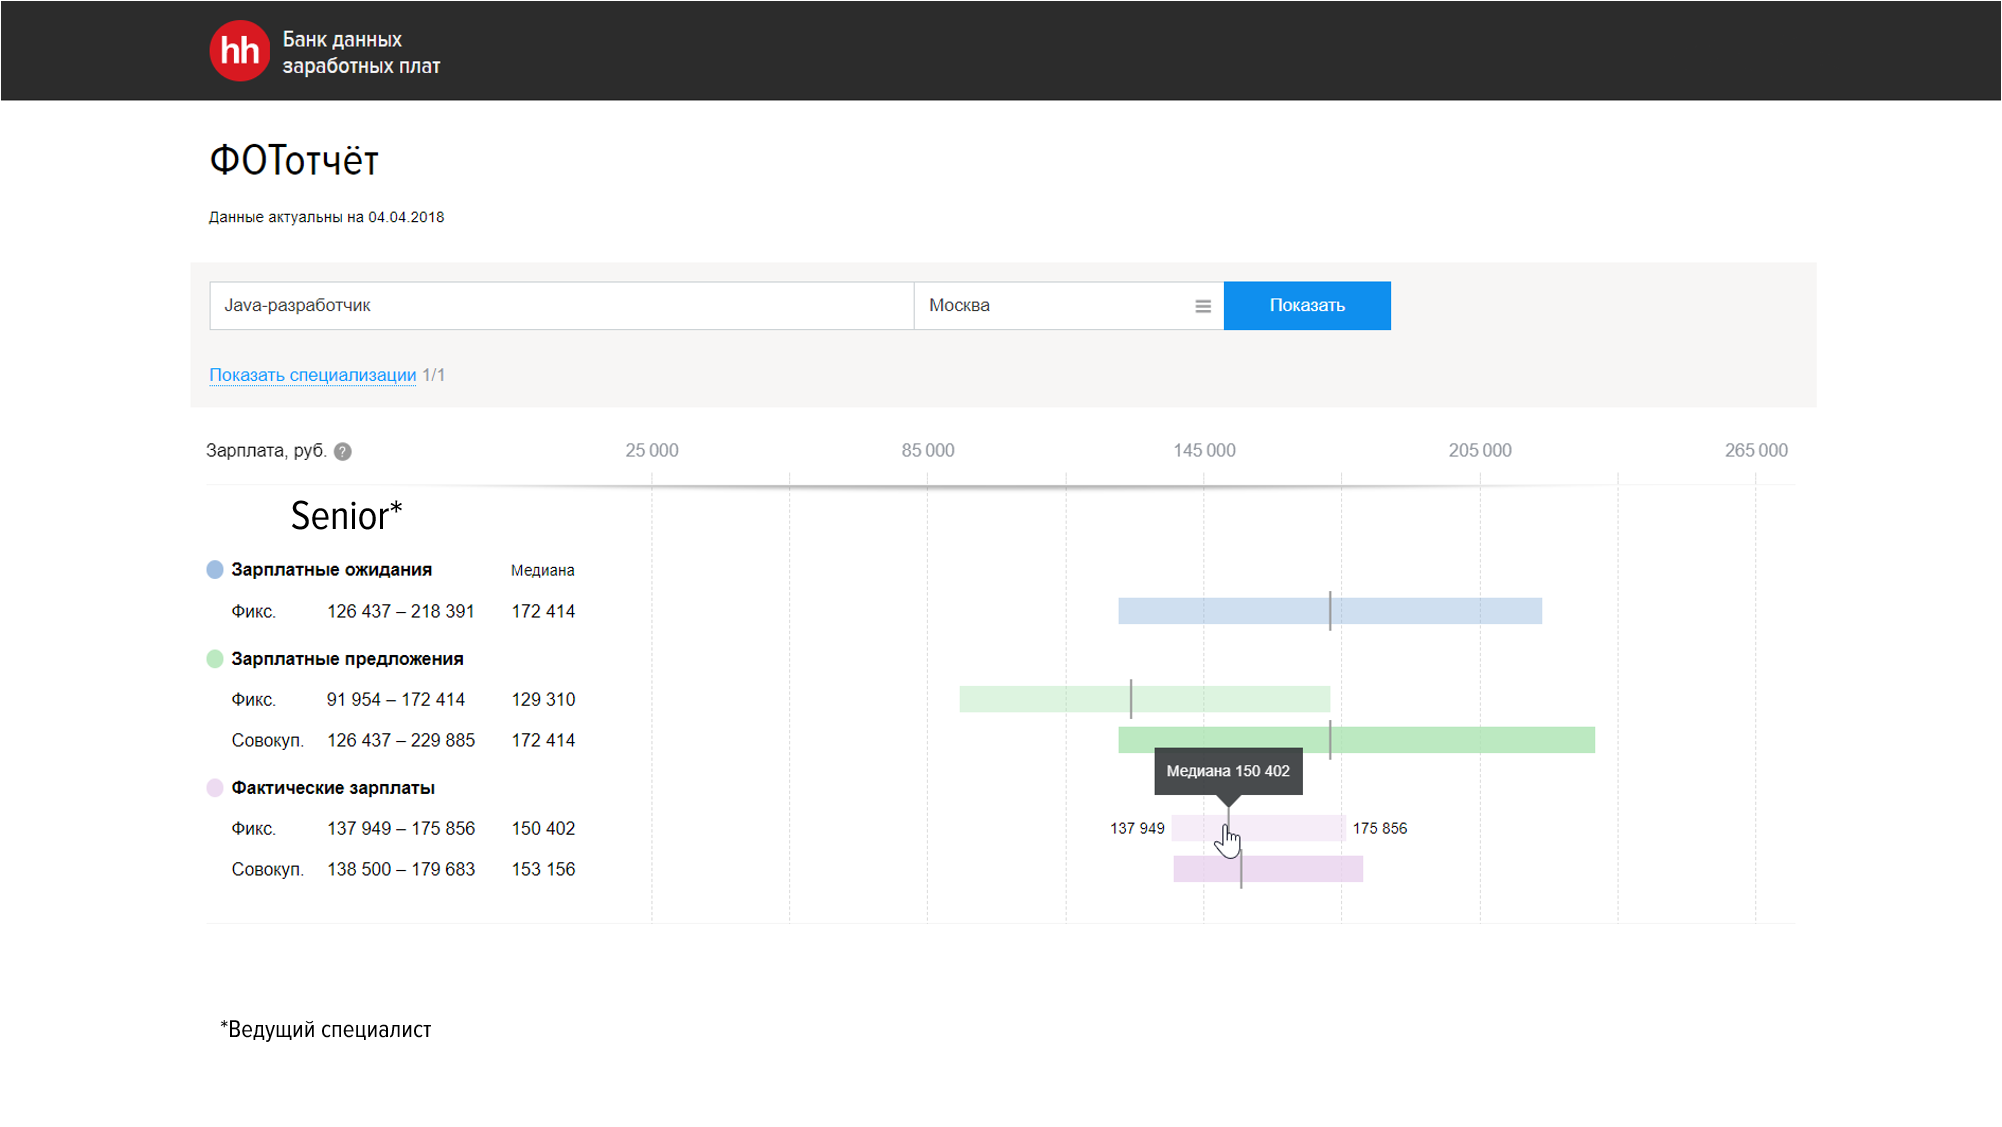2002x1127 pixels.
Task: Click the 126 437 – 218 391 range text
Action: 400,611
